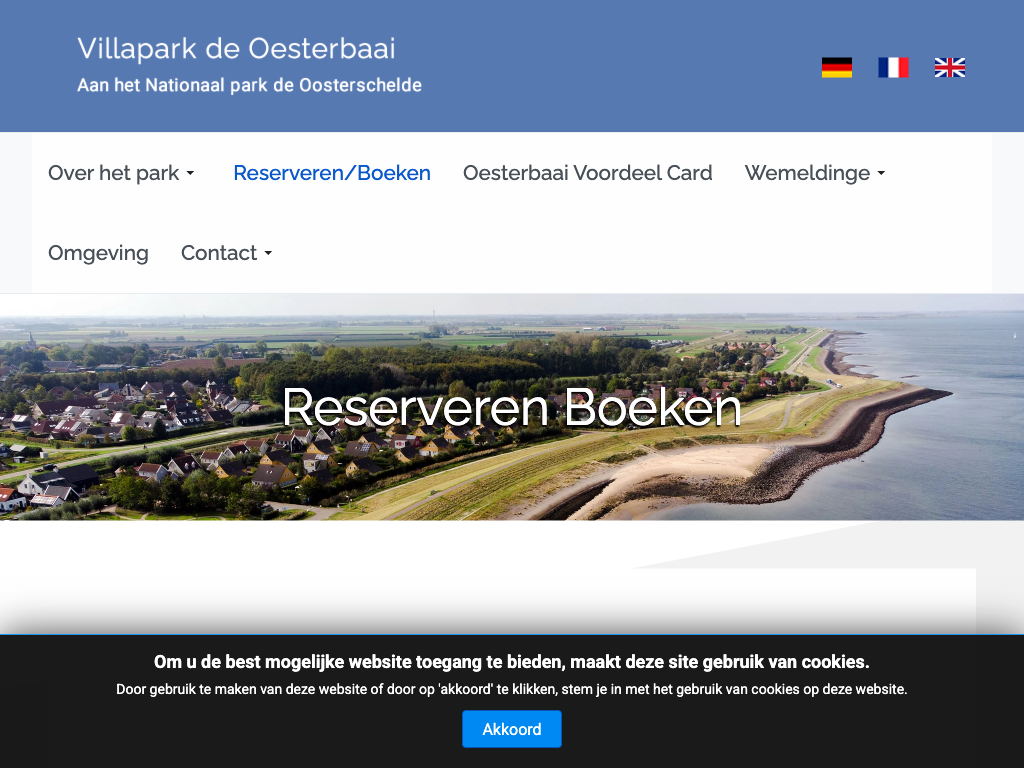Go to the Omgeving page
The width and height of the screenshot is (1024, 768).
[99, 253]
